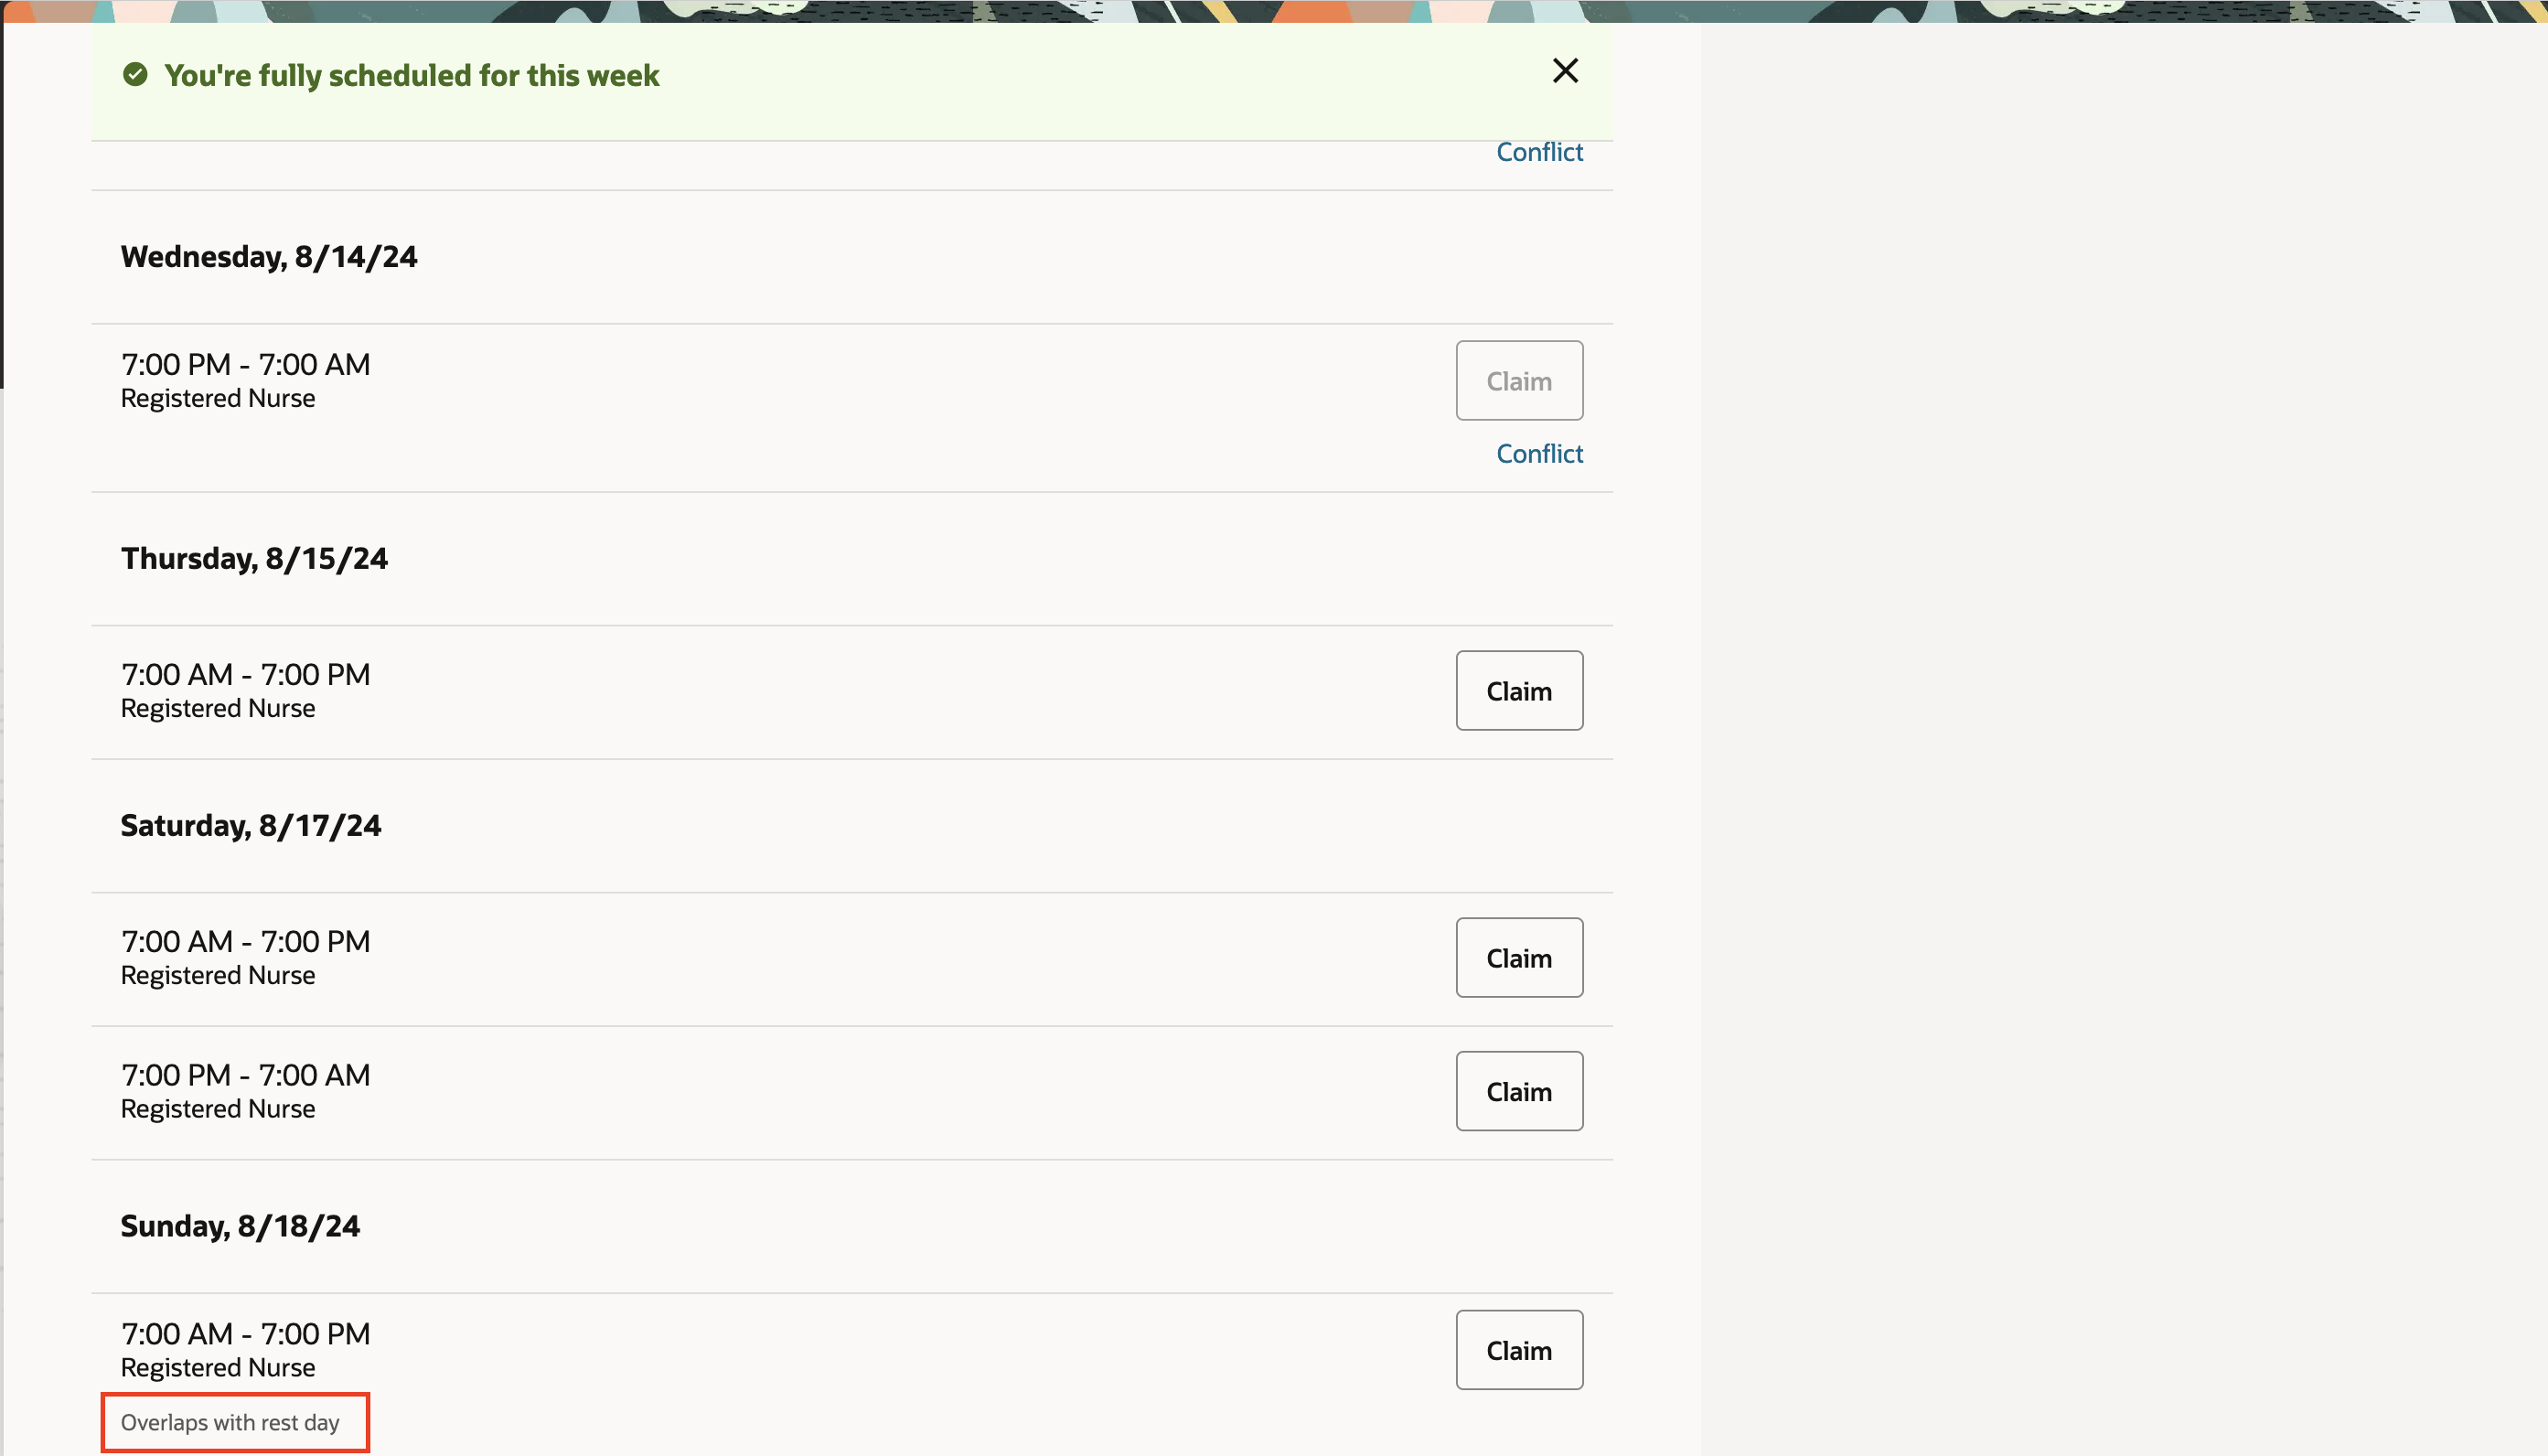Click the green checkmark success icon
The image size is (2548, 1456).
135,75
